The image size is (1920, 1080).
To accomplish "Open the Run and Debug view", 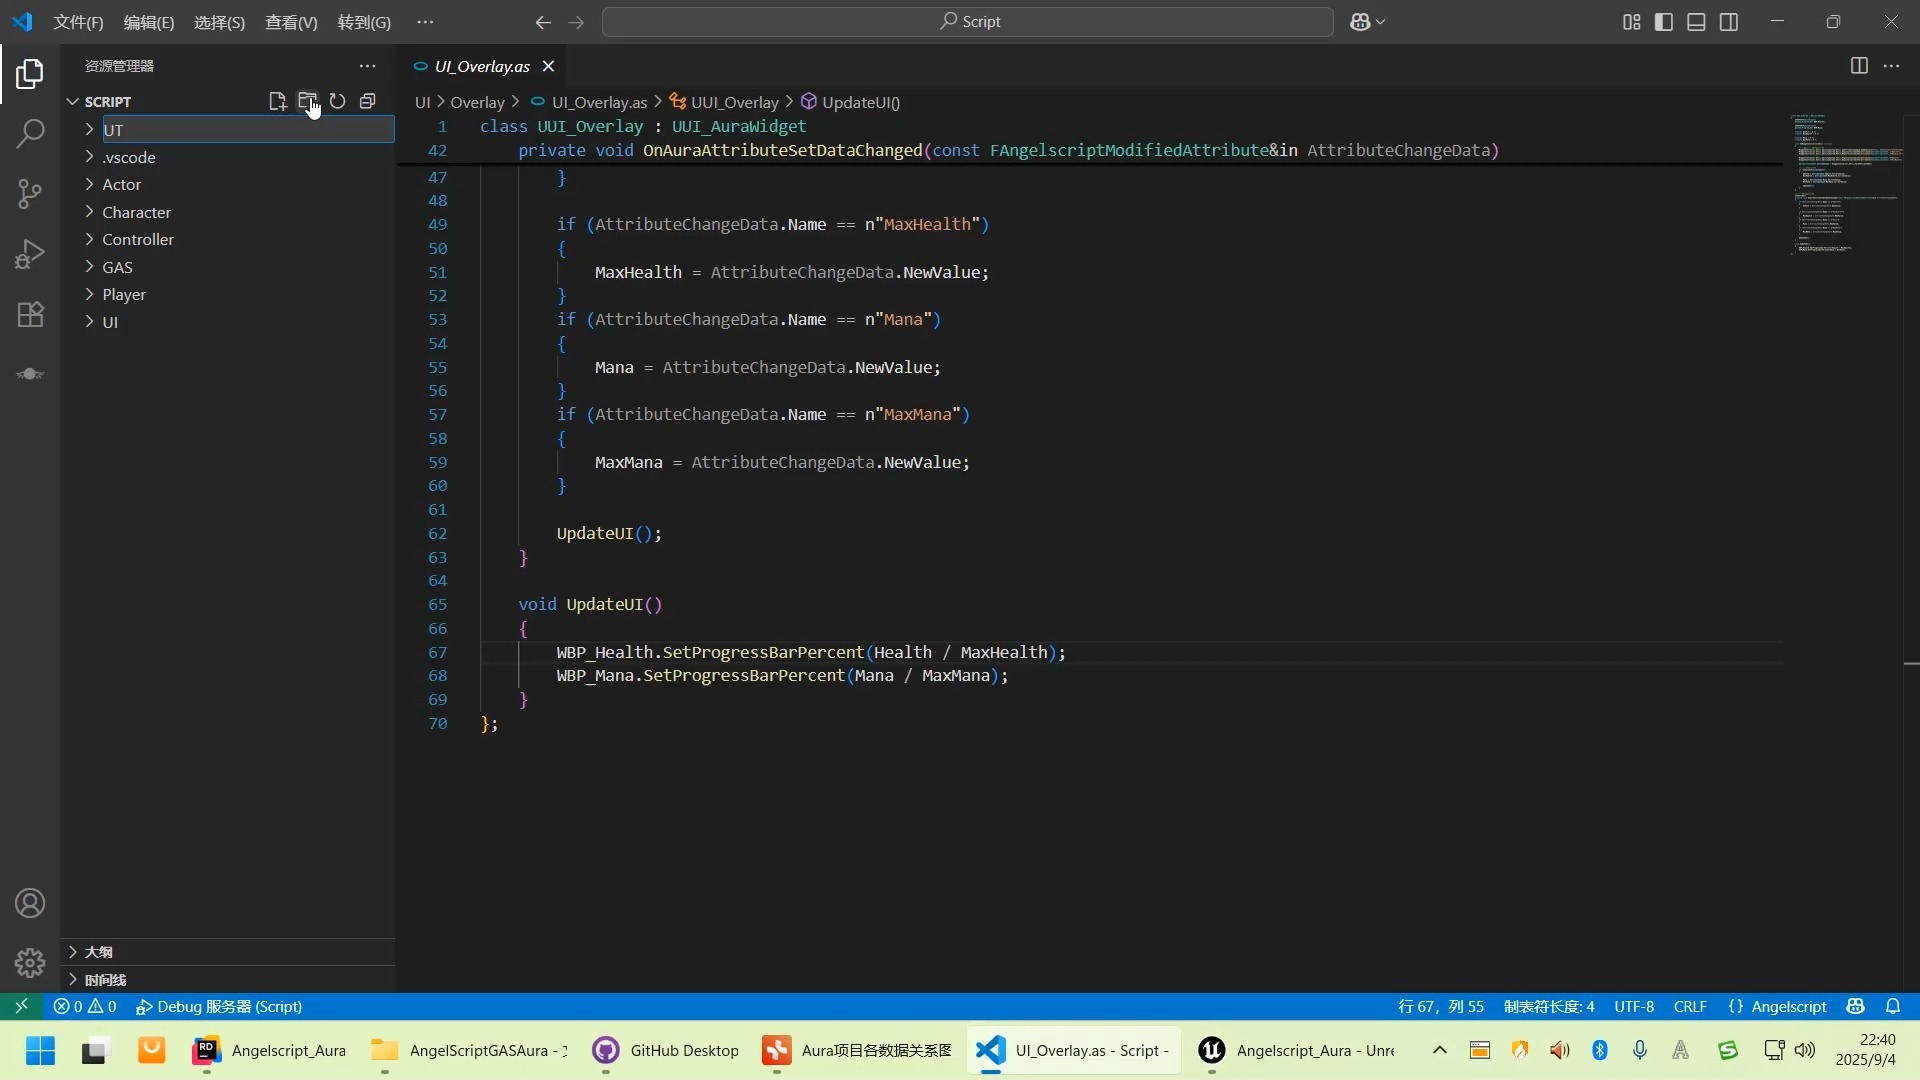I will pyautogui.click(x=30, y=254).
